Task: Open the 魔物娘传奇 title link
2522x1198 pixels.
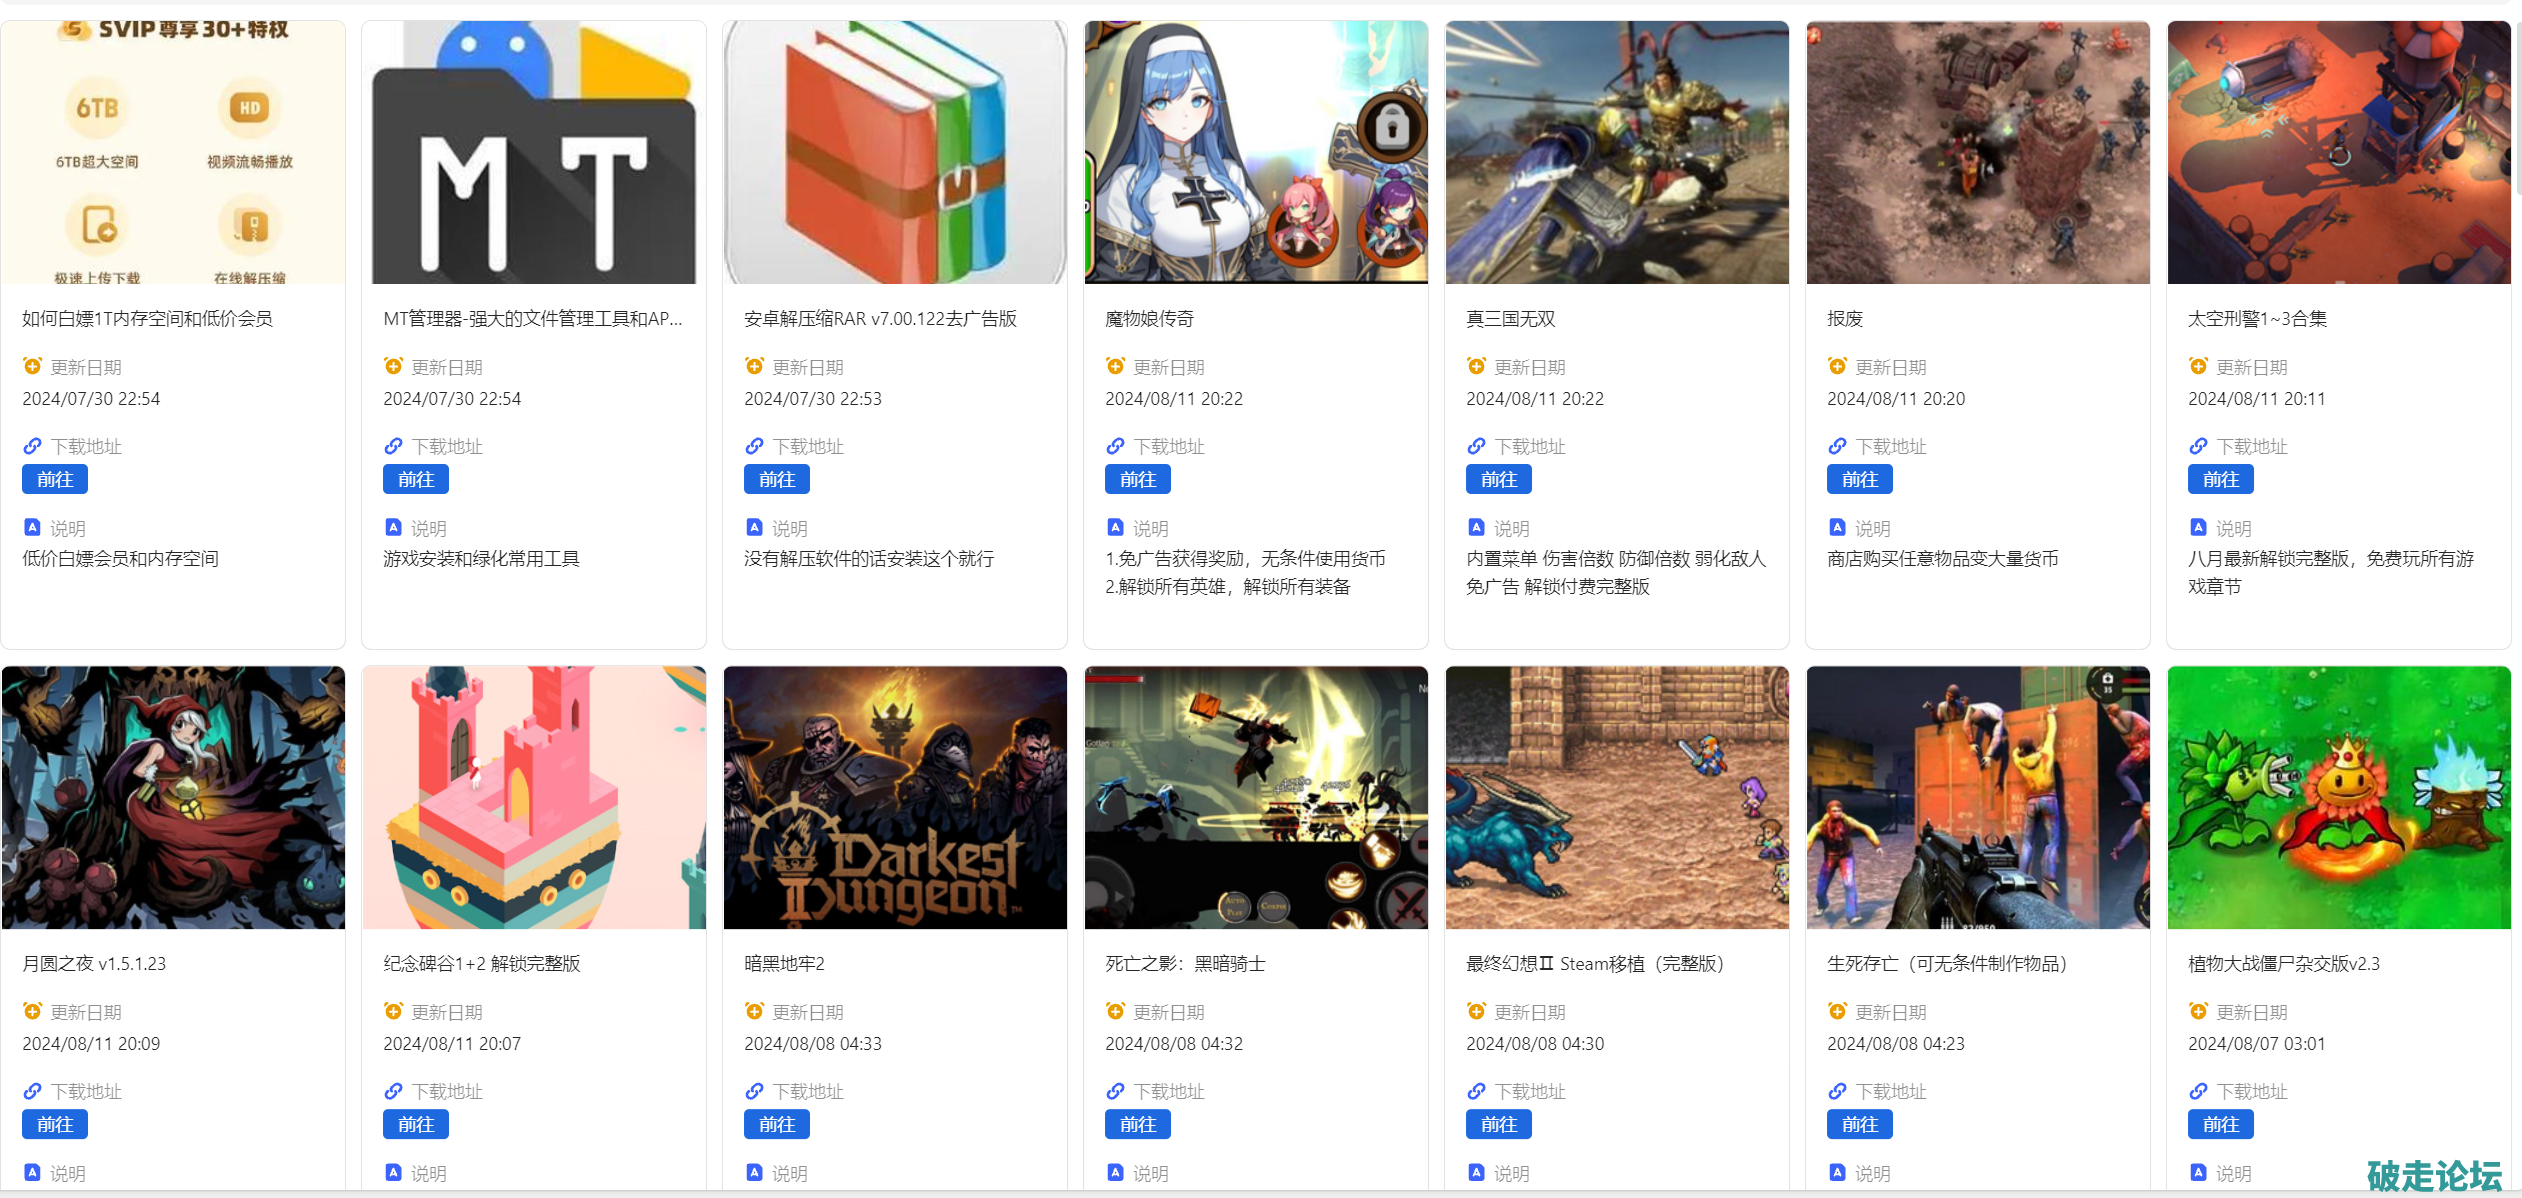Action: [x=1150, y=319]
